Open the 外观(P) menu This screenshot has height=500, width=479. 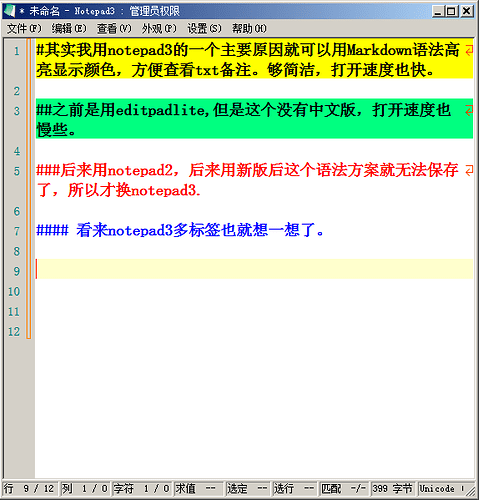pyautogui.click(x=159, y=29)
